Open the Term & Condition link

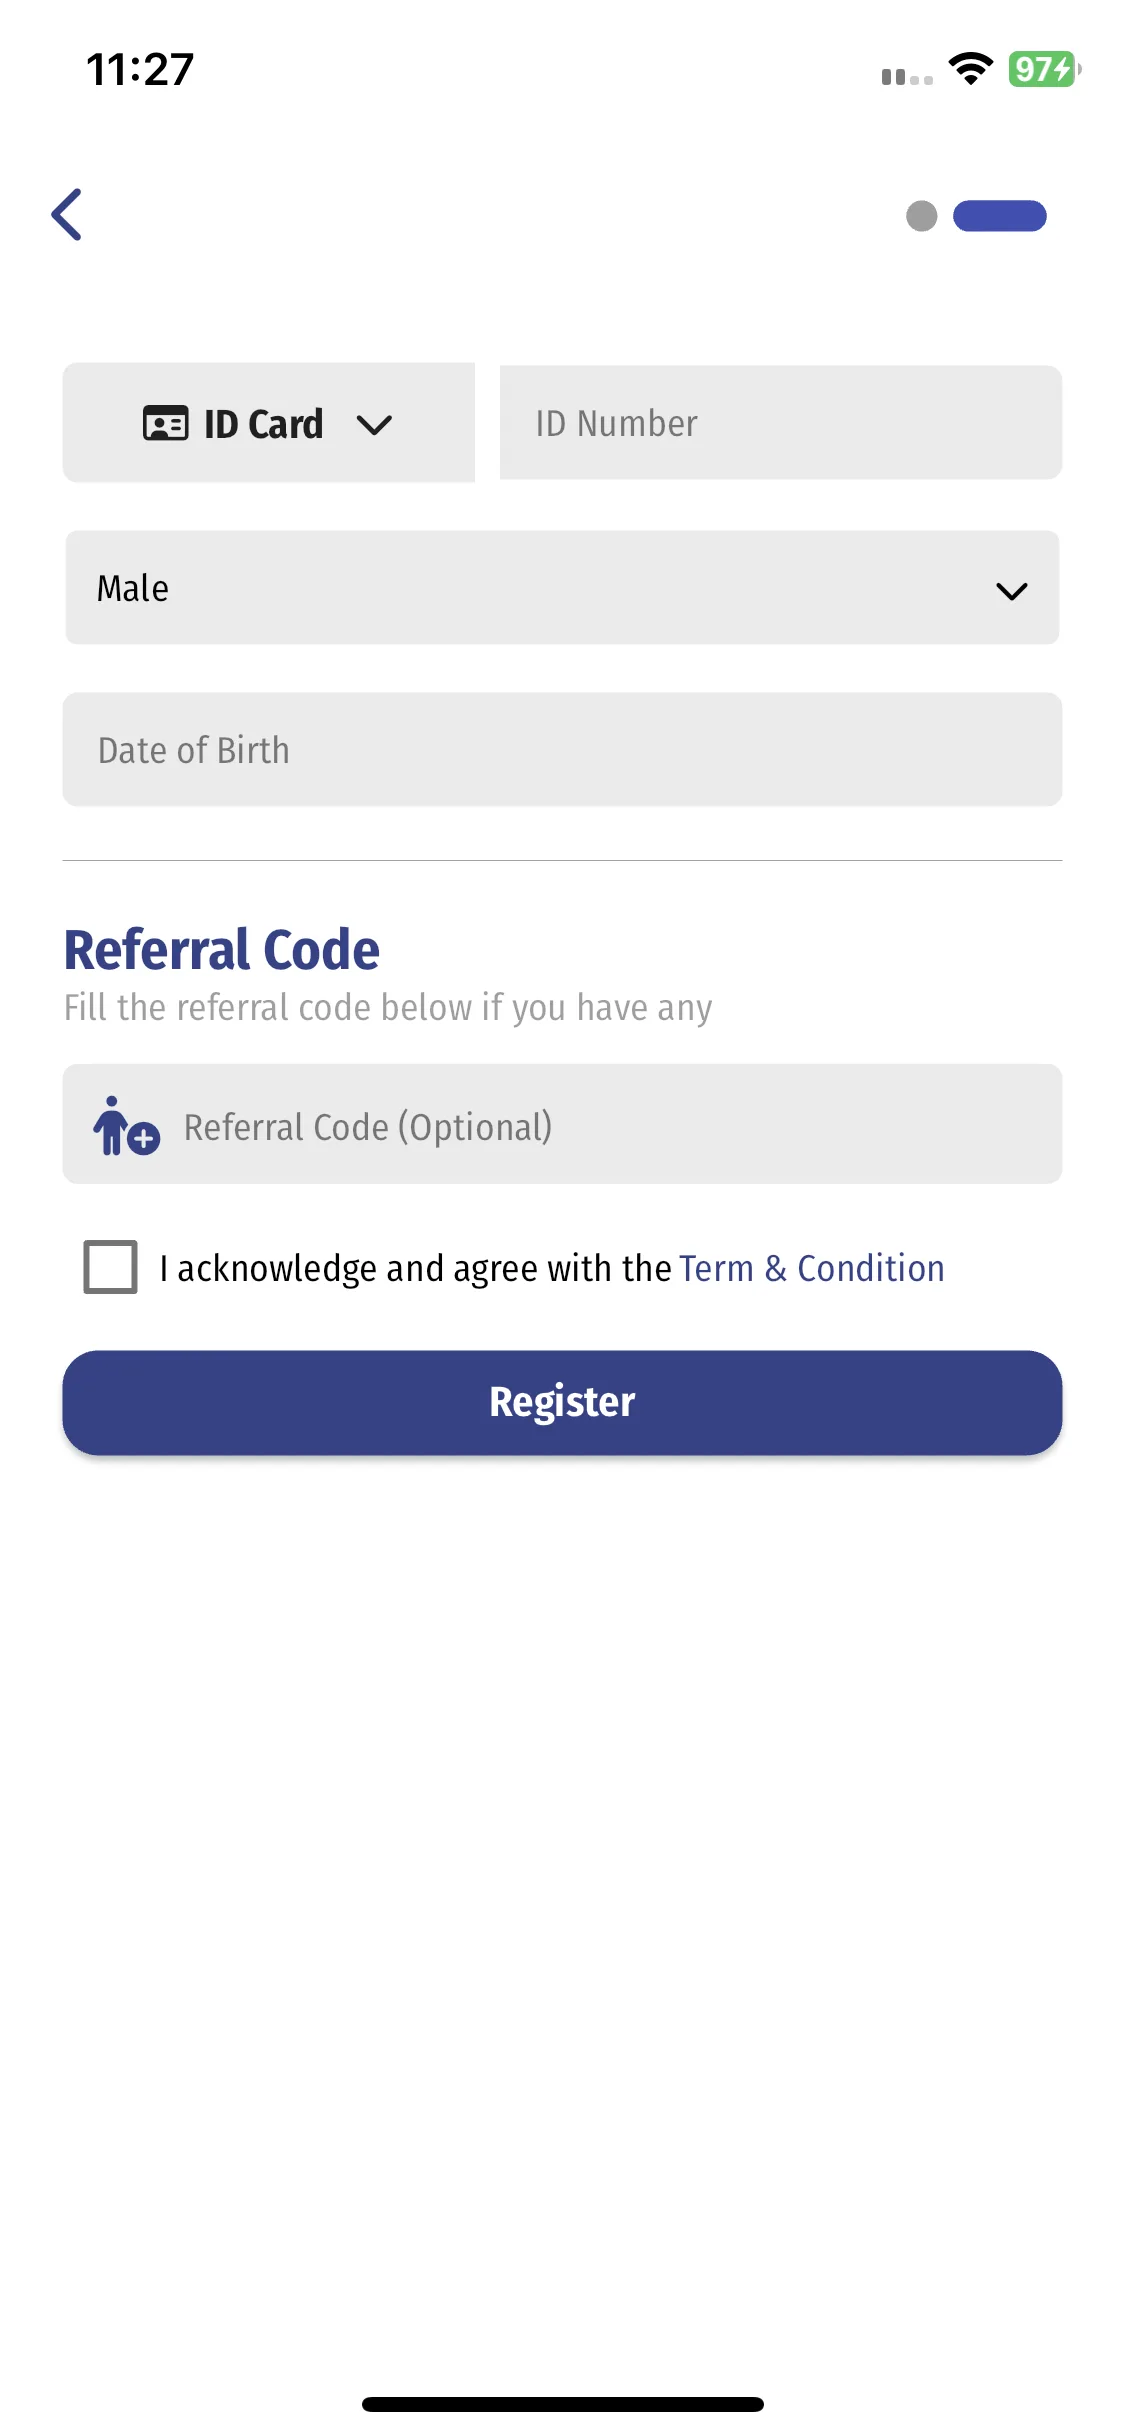point(811,1268)
